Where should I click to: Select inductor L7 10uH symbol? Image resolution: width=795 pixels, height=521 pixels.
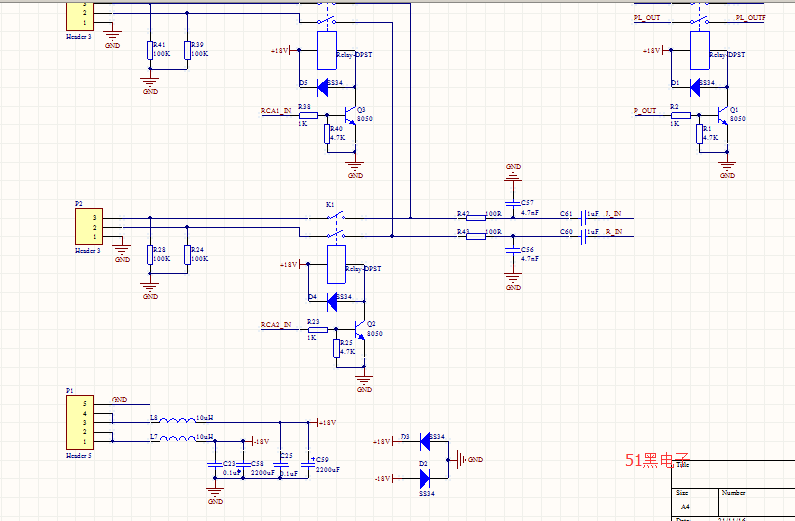(x=178, y=439)
